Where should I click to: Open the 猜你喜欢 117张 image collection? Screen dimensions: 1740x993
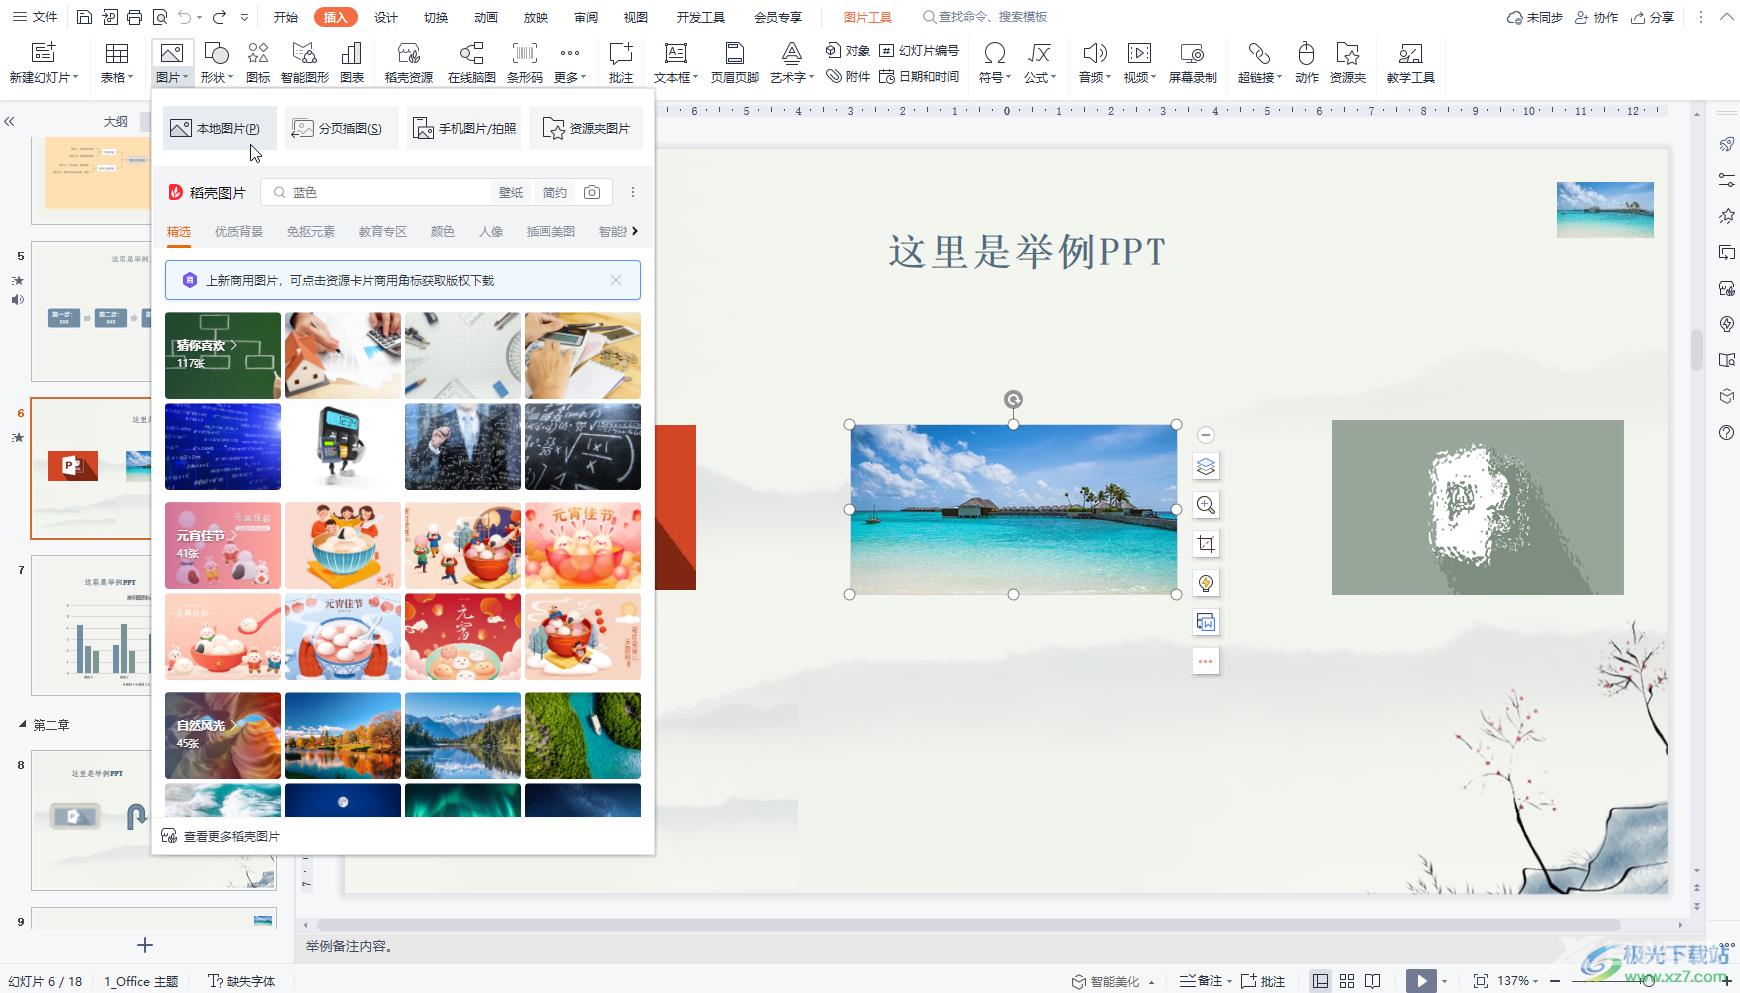pyautogui.click(x=223, y=355)
